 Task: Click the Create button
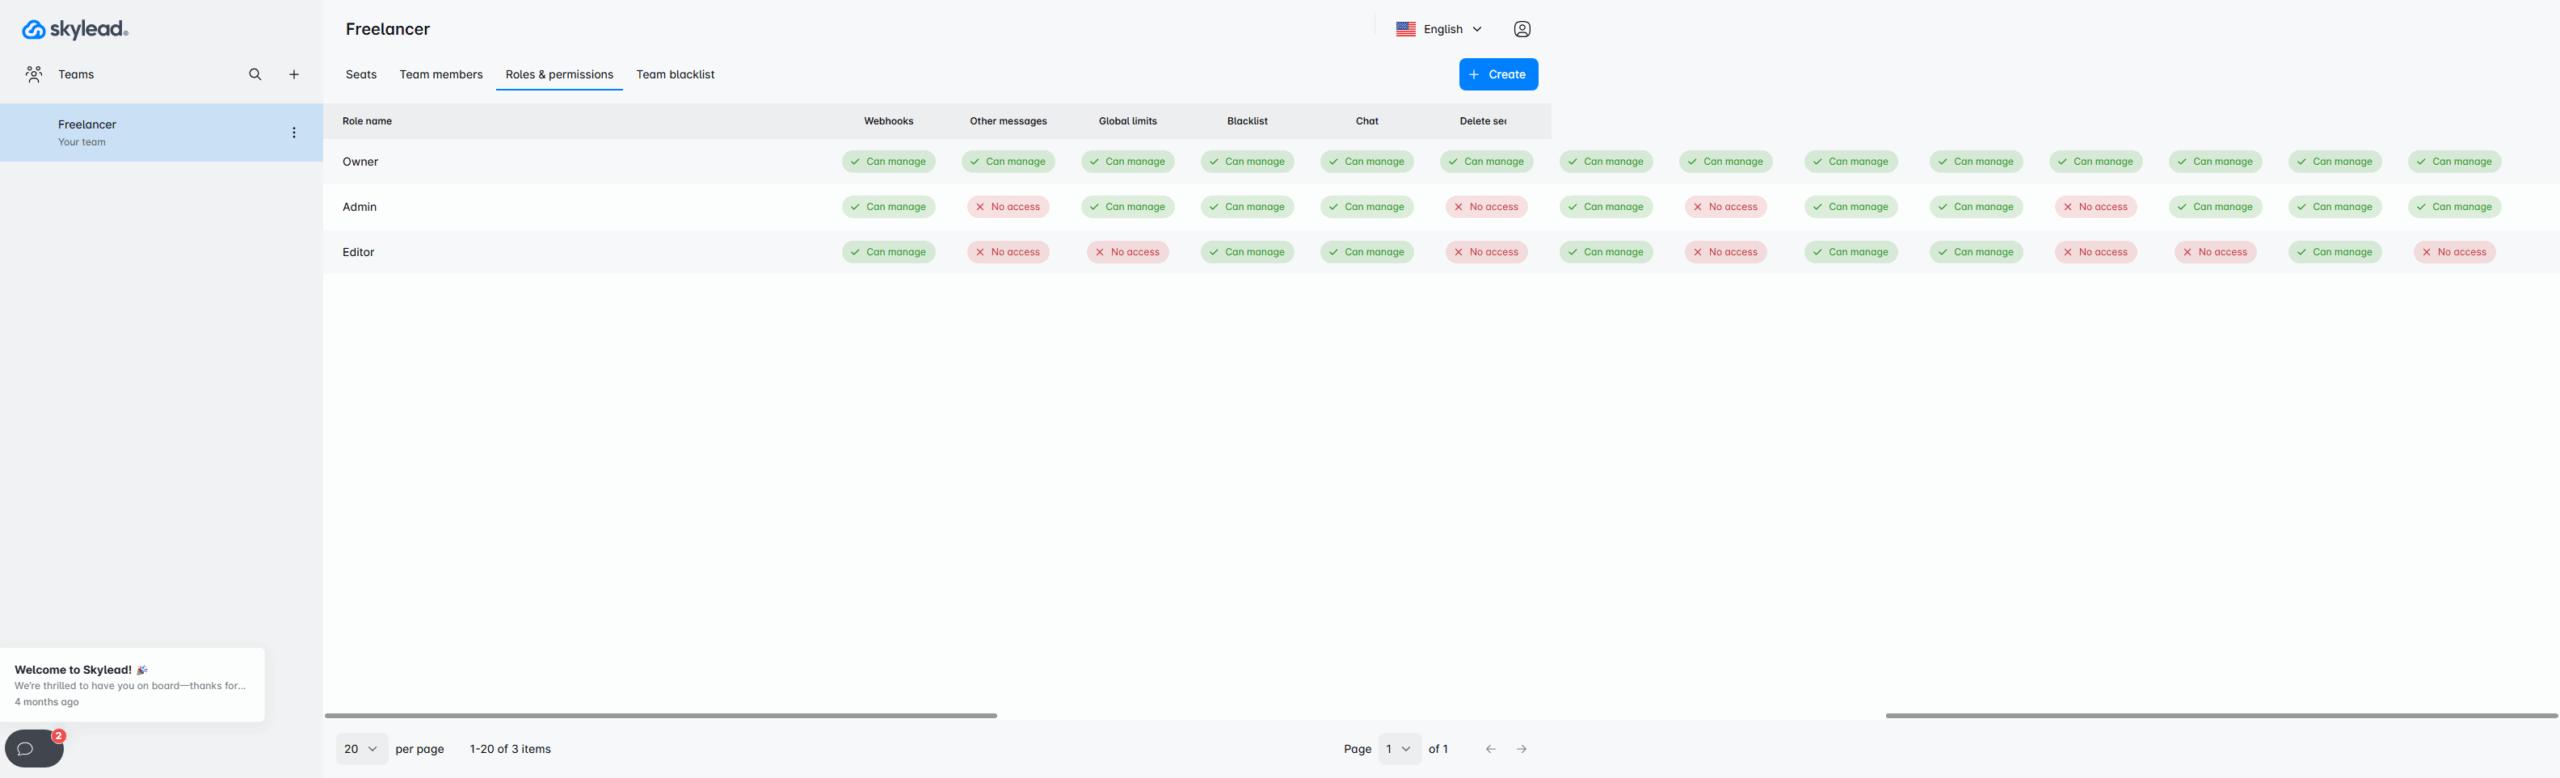1498,74
